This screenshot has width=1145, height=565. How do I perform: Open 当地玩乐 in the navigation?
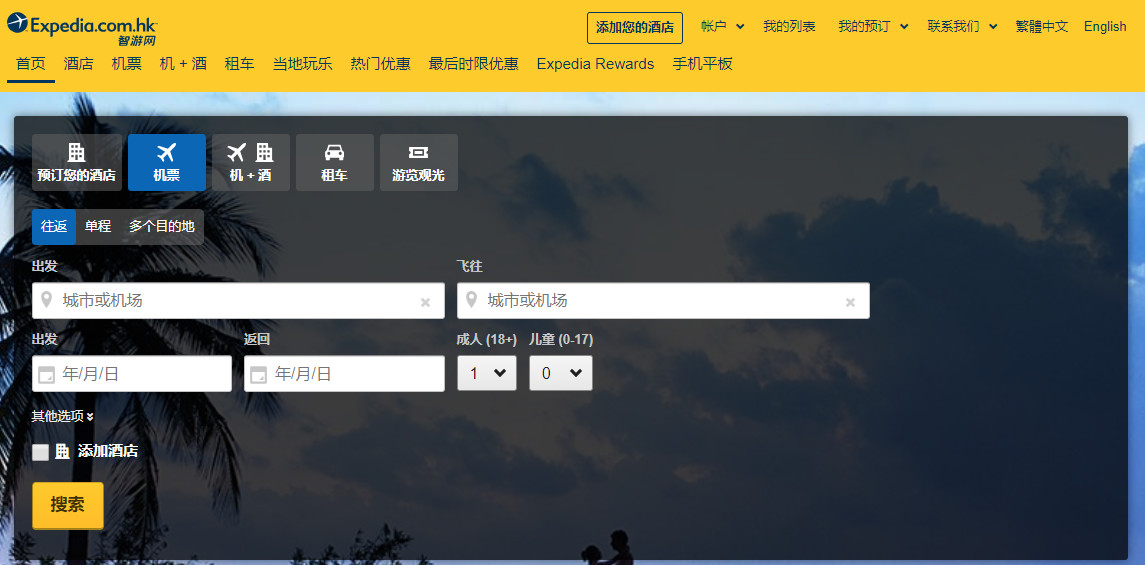pos(302,64)
